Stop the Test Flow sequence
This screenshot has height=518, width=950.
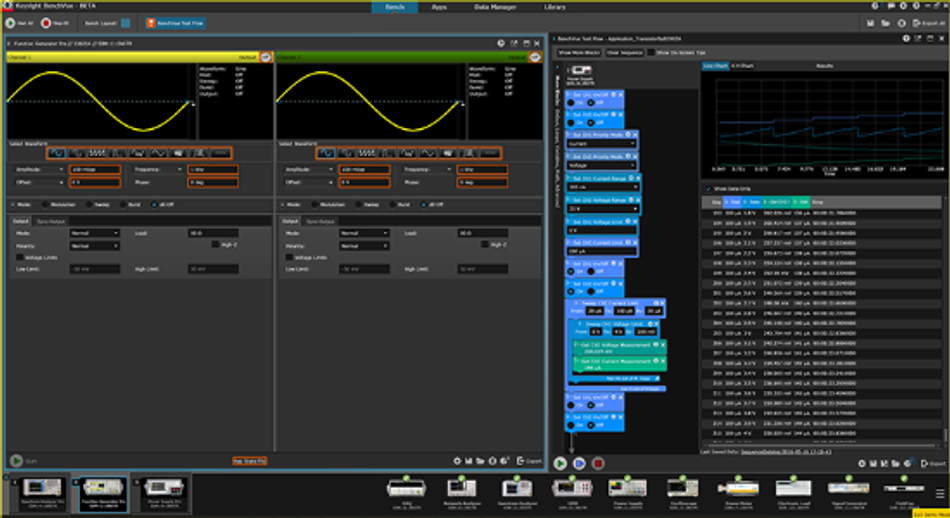[598, 463]
